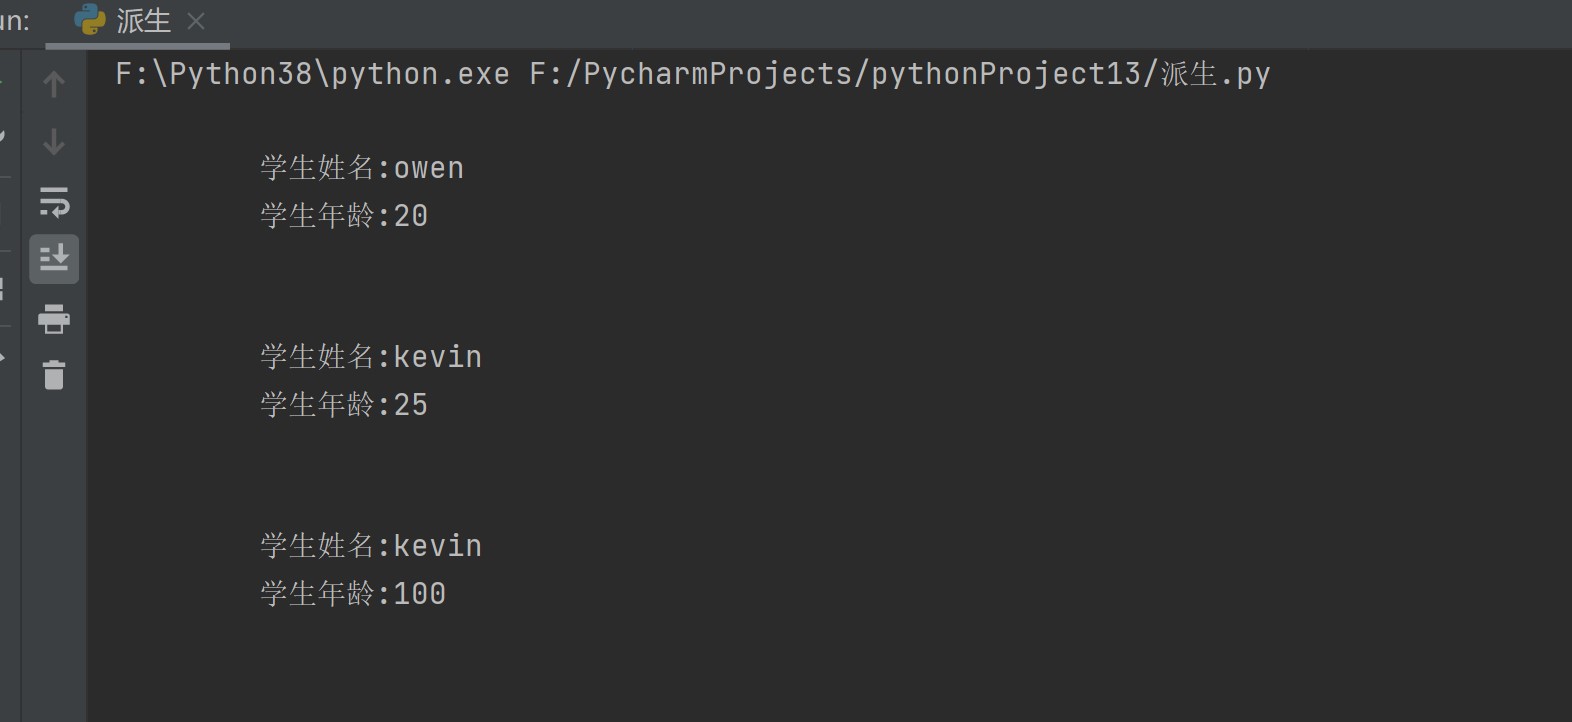Select the 派生 run configuration tab
The height and width of the screenshot is (722, 1572).
click(143, 21)
